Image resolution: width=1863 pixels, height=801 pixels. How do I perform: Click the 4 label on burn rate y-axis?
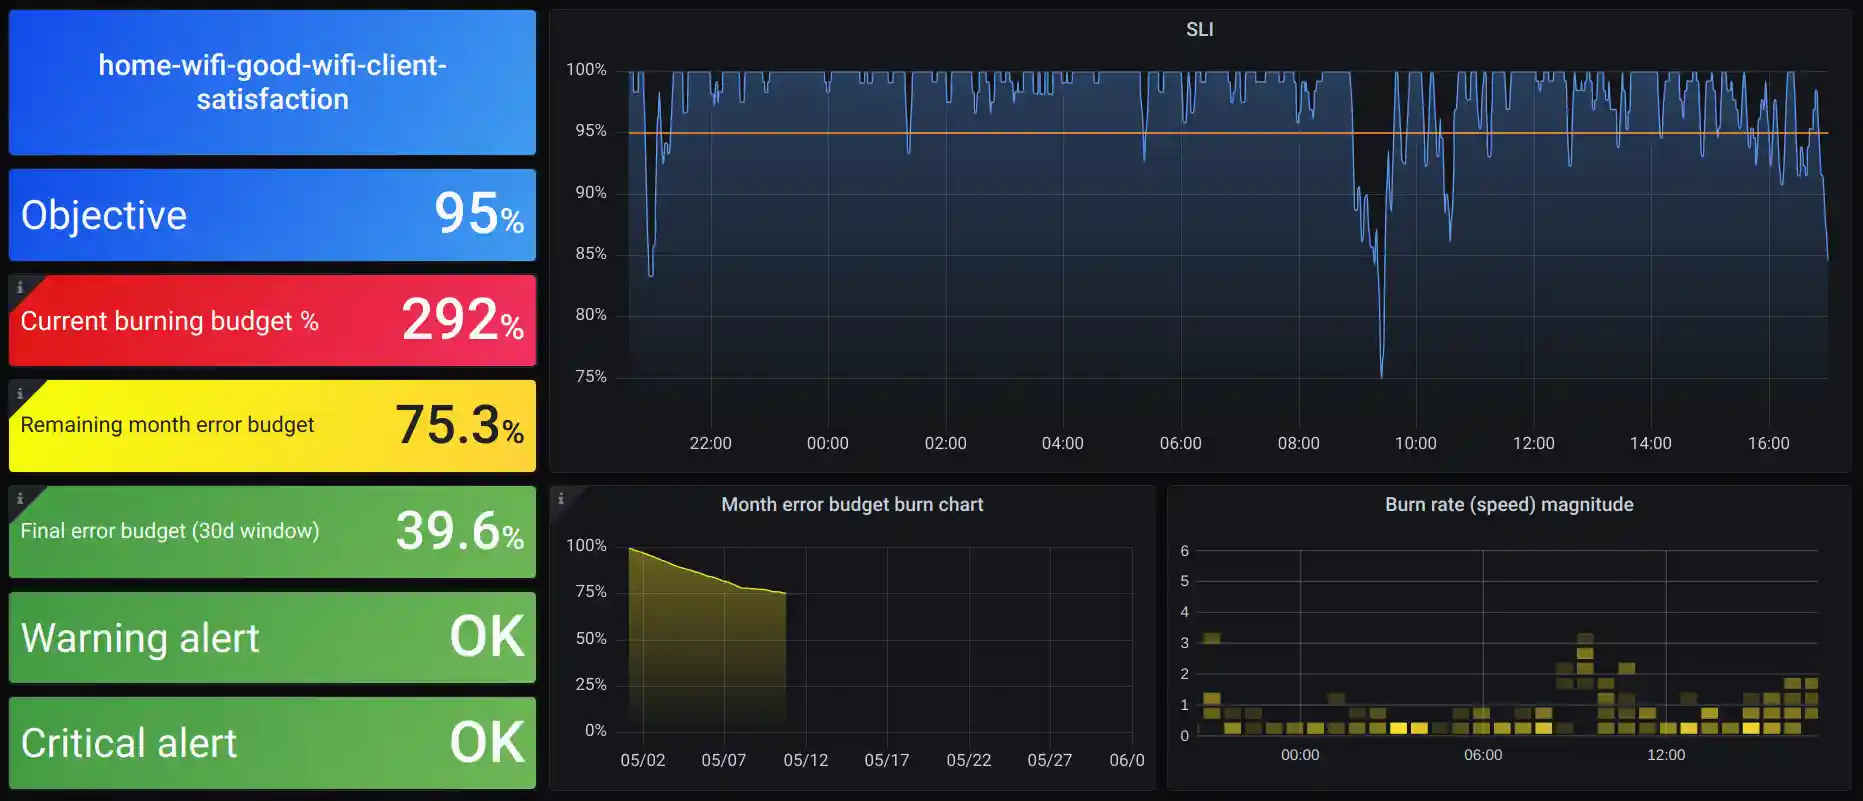[x=1184, y=612]
